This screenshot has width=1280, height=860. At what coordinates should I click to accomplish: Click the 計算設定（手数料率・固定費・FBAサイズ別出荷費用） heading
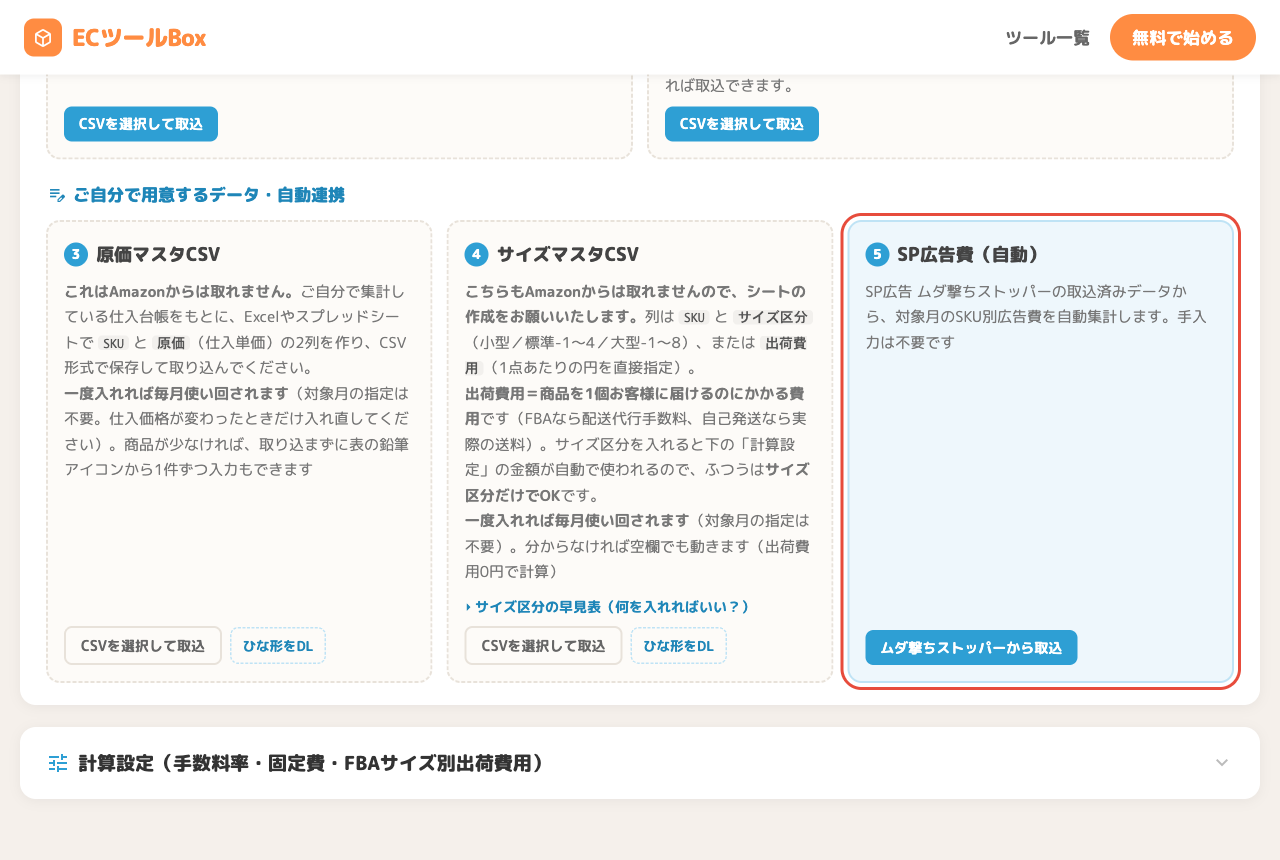click(x=314, y=763)
